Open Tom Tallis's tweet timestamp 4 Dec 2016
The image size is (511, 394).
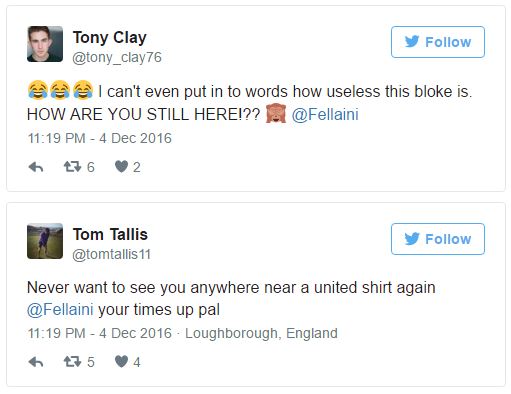135,333
